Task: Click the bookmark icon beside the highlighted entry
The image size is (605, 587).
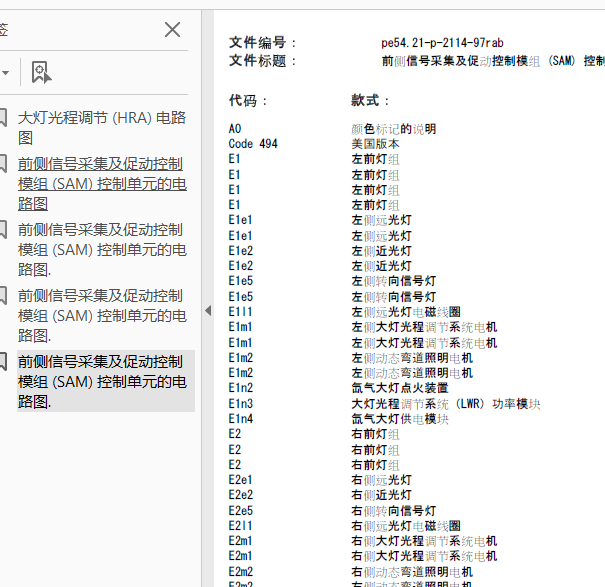Action: point(3,362)
